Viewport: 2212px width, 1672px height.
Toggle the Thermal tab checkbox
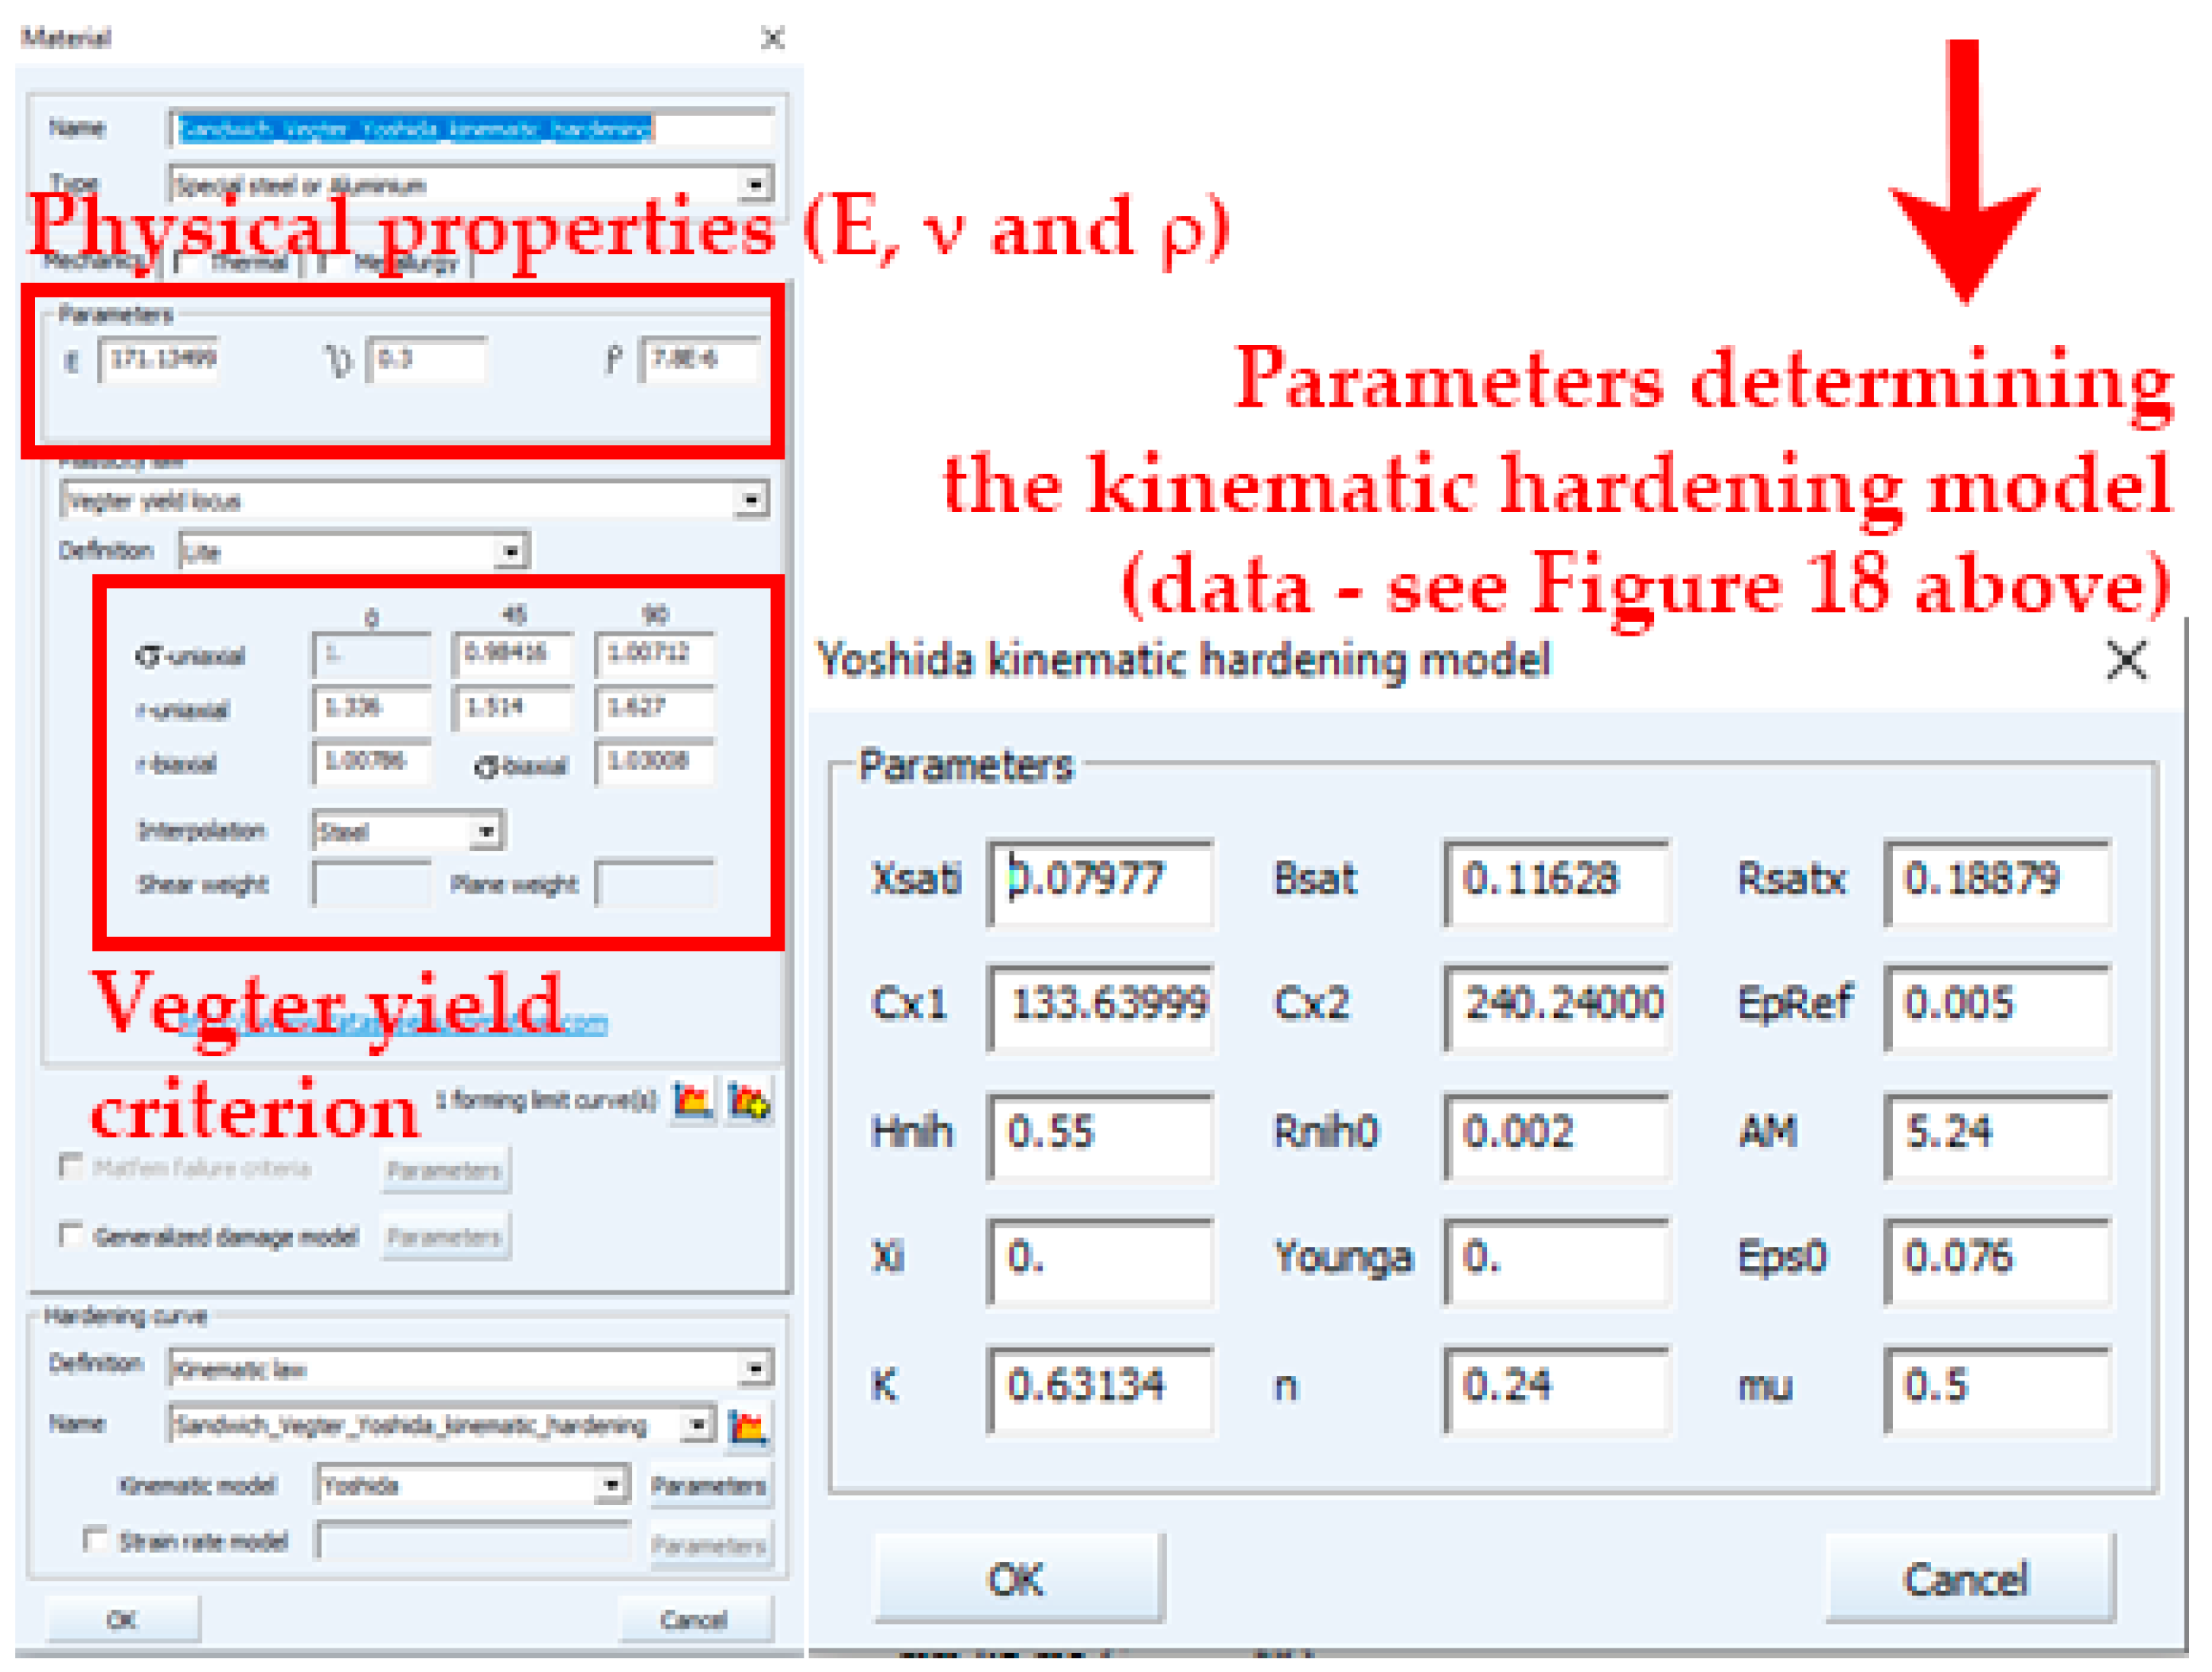(x=186, y=262)
